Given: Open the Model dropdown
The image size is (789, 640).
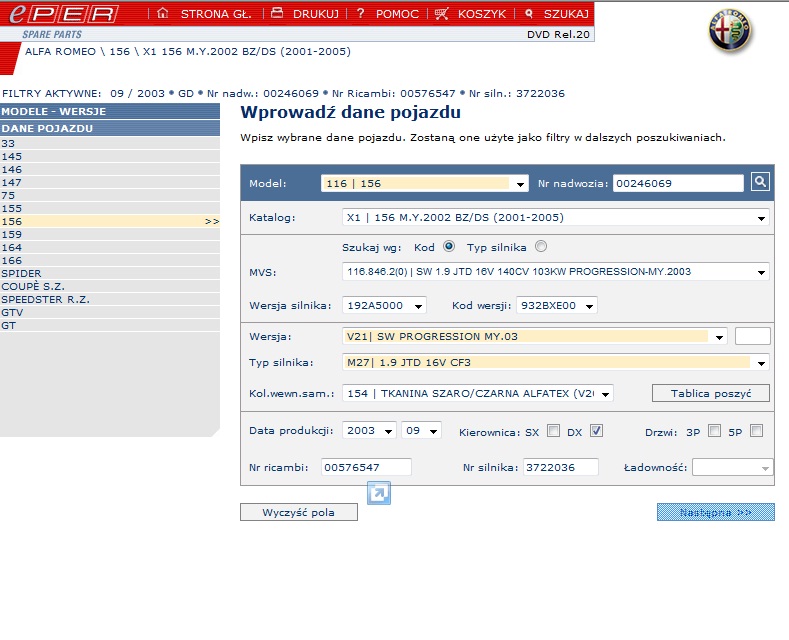Looking at the screenshot, I should click(425, 184).
